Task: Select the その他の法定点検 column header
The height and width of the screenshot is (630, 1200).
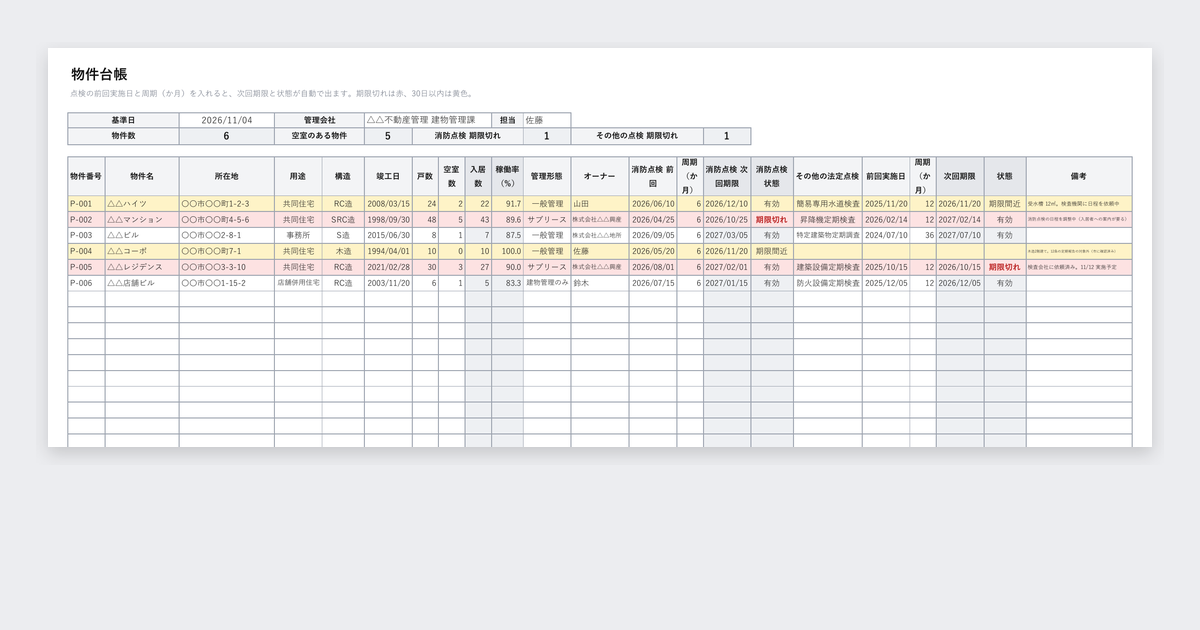Action: [x=827, y=176]
